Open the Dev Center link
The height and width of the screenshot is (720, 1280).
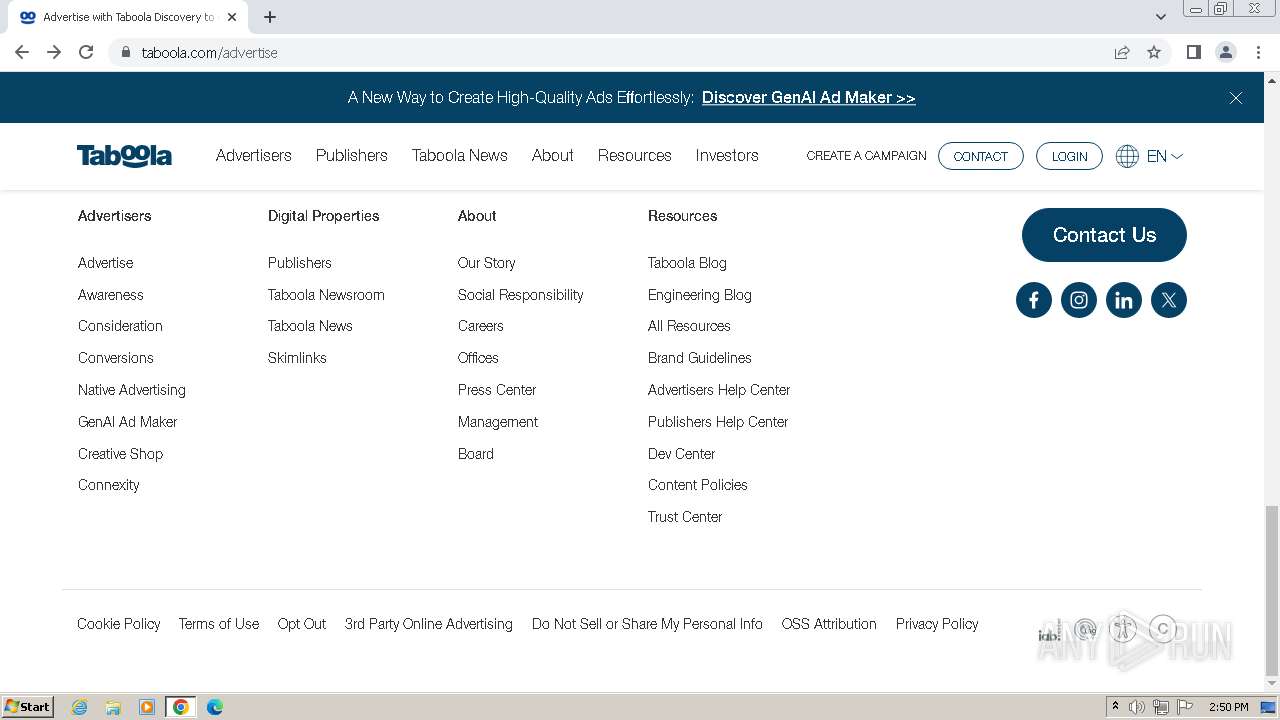point(682,454)
